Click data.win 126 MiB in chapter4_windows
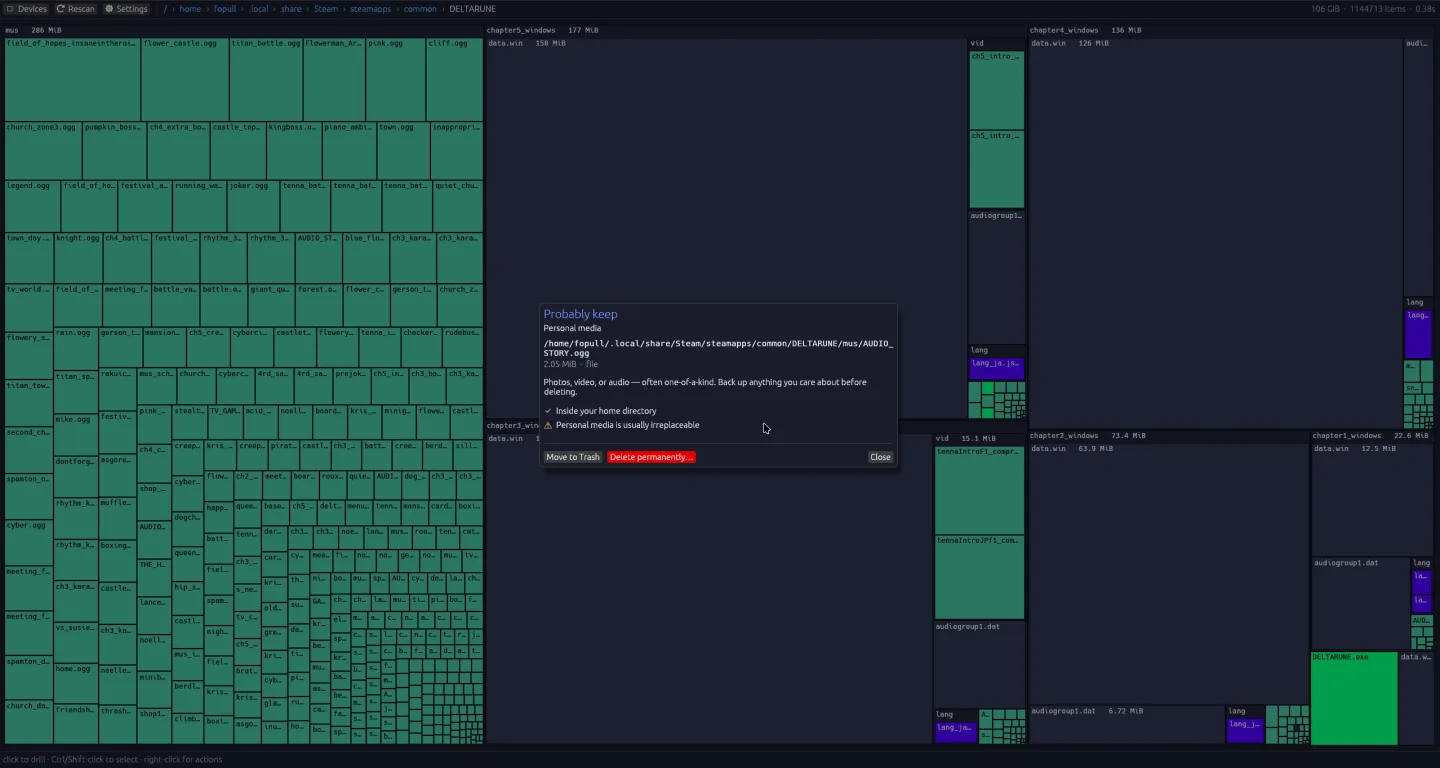The width and height of the screenshot is (1440, 768). click(1216, 233)
